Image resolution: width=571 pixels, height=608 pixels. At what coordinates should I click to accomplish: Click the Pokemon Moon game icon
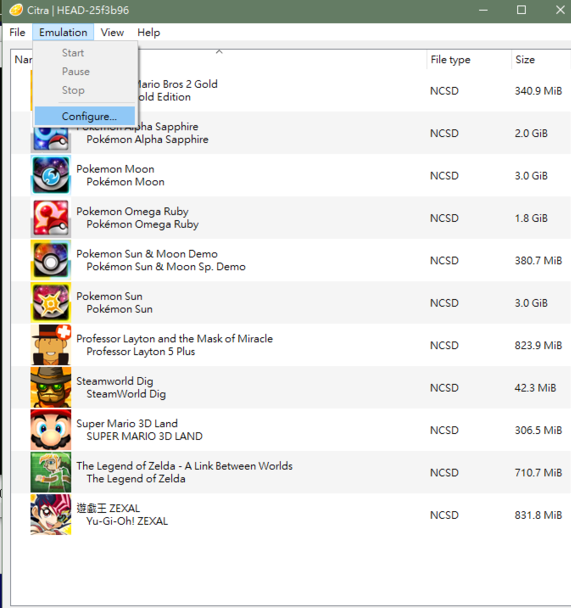click(x=51, y=175)
